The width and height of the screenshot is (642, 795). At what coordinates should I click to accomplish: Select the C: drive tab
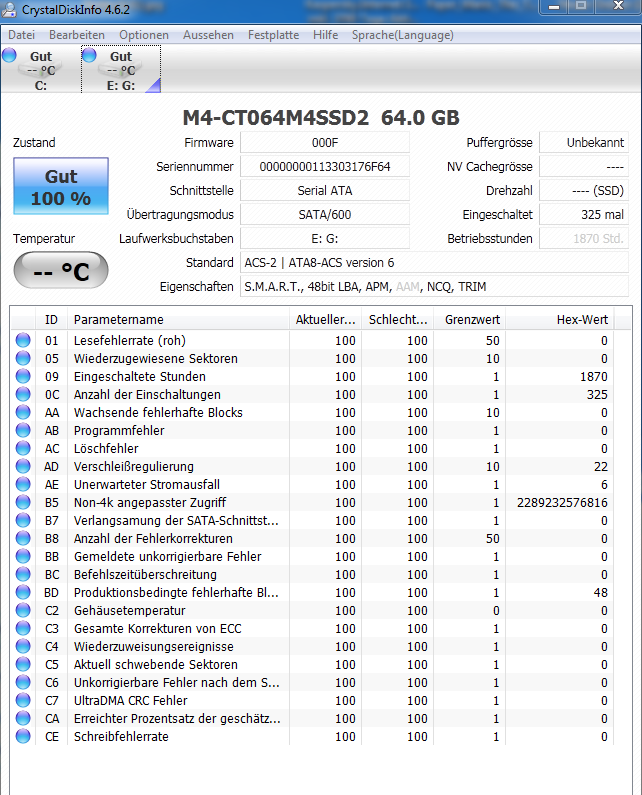click(x=41, y=69)
